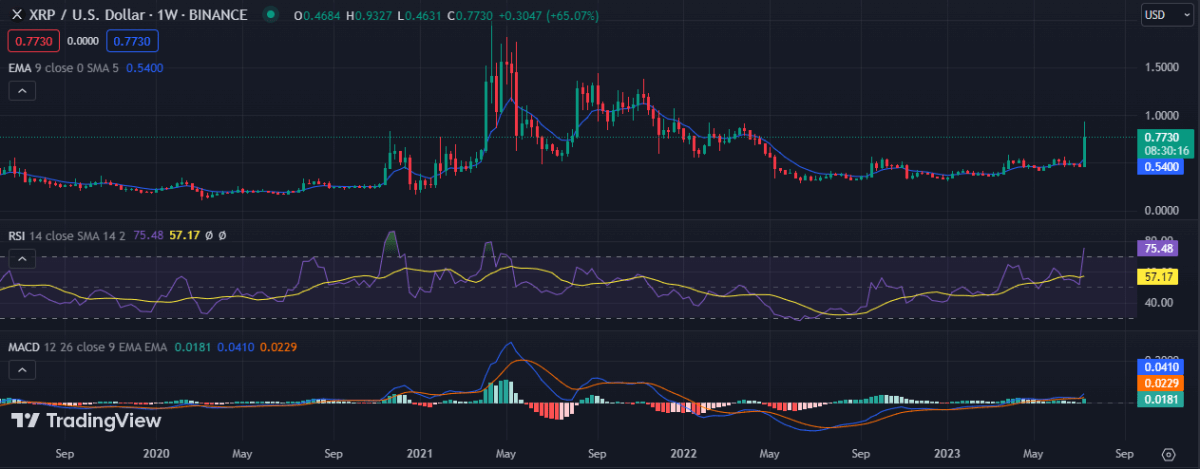Click the MACD legend value 0.0410
This screenshot has height=469, width=1200.
coord(235,347)
